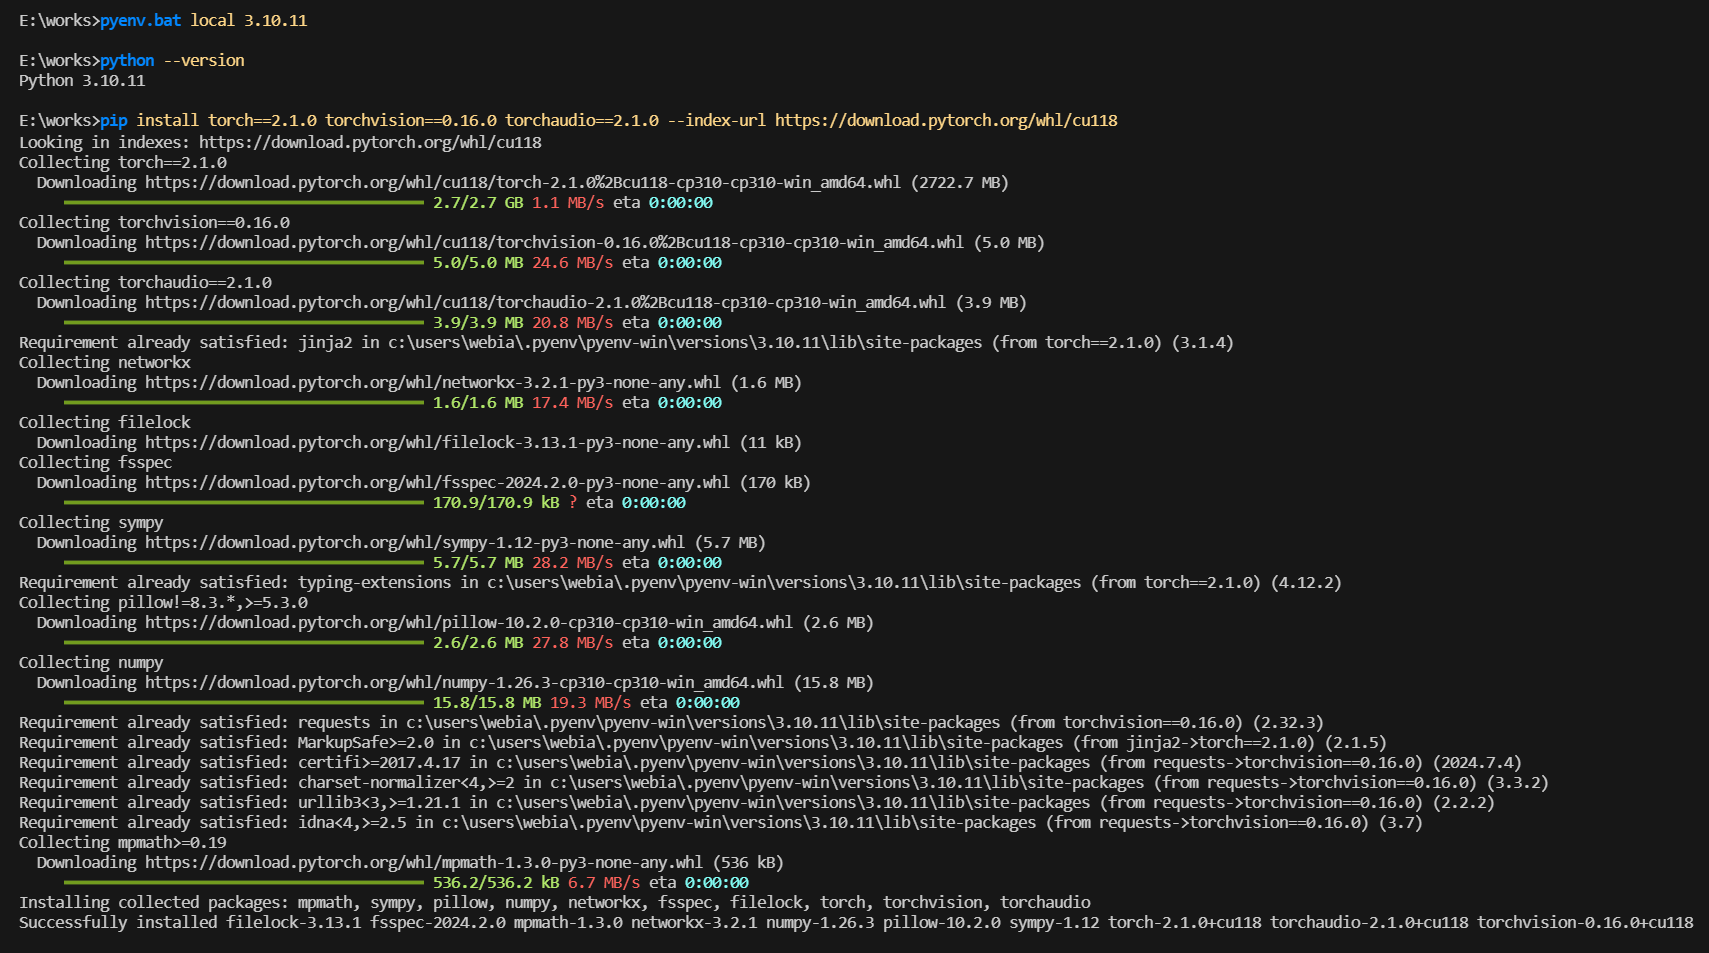Click the certifi>=2017.4.17 requirement satisfied line

tap(770, 762)
